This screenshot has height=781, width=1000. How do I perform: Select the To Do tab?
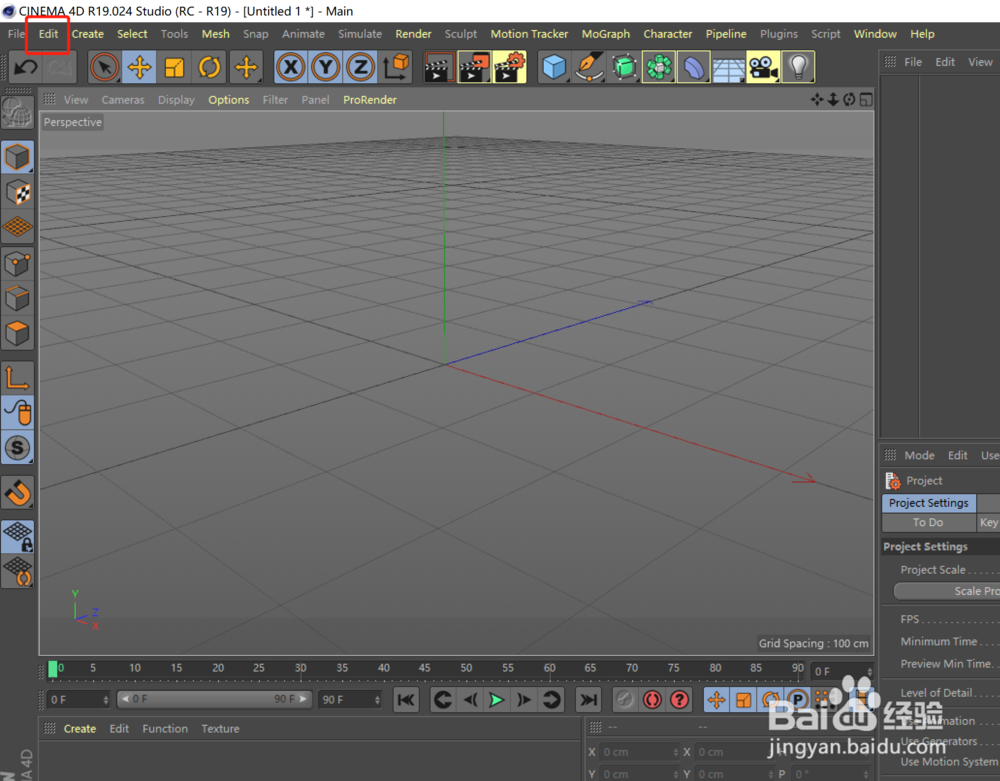[929, 522]
